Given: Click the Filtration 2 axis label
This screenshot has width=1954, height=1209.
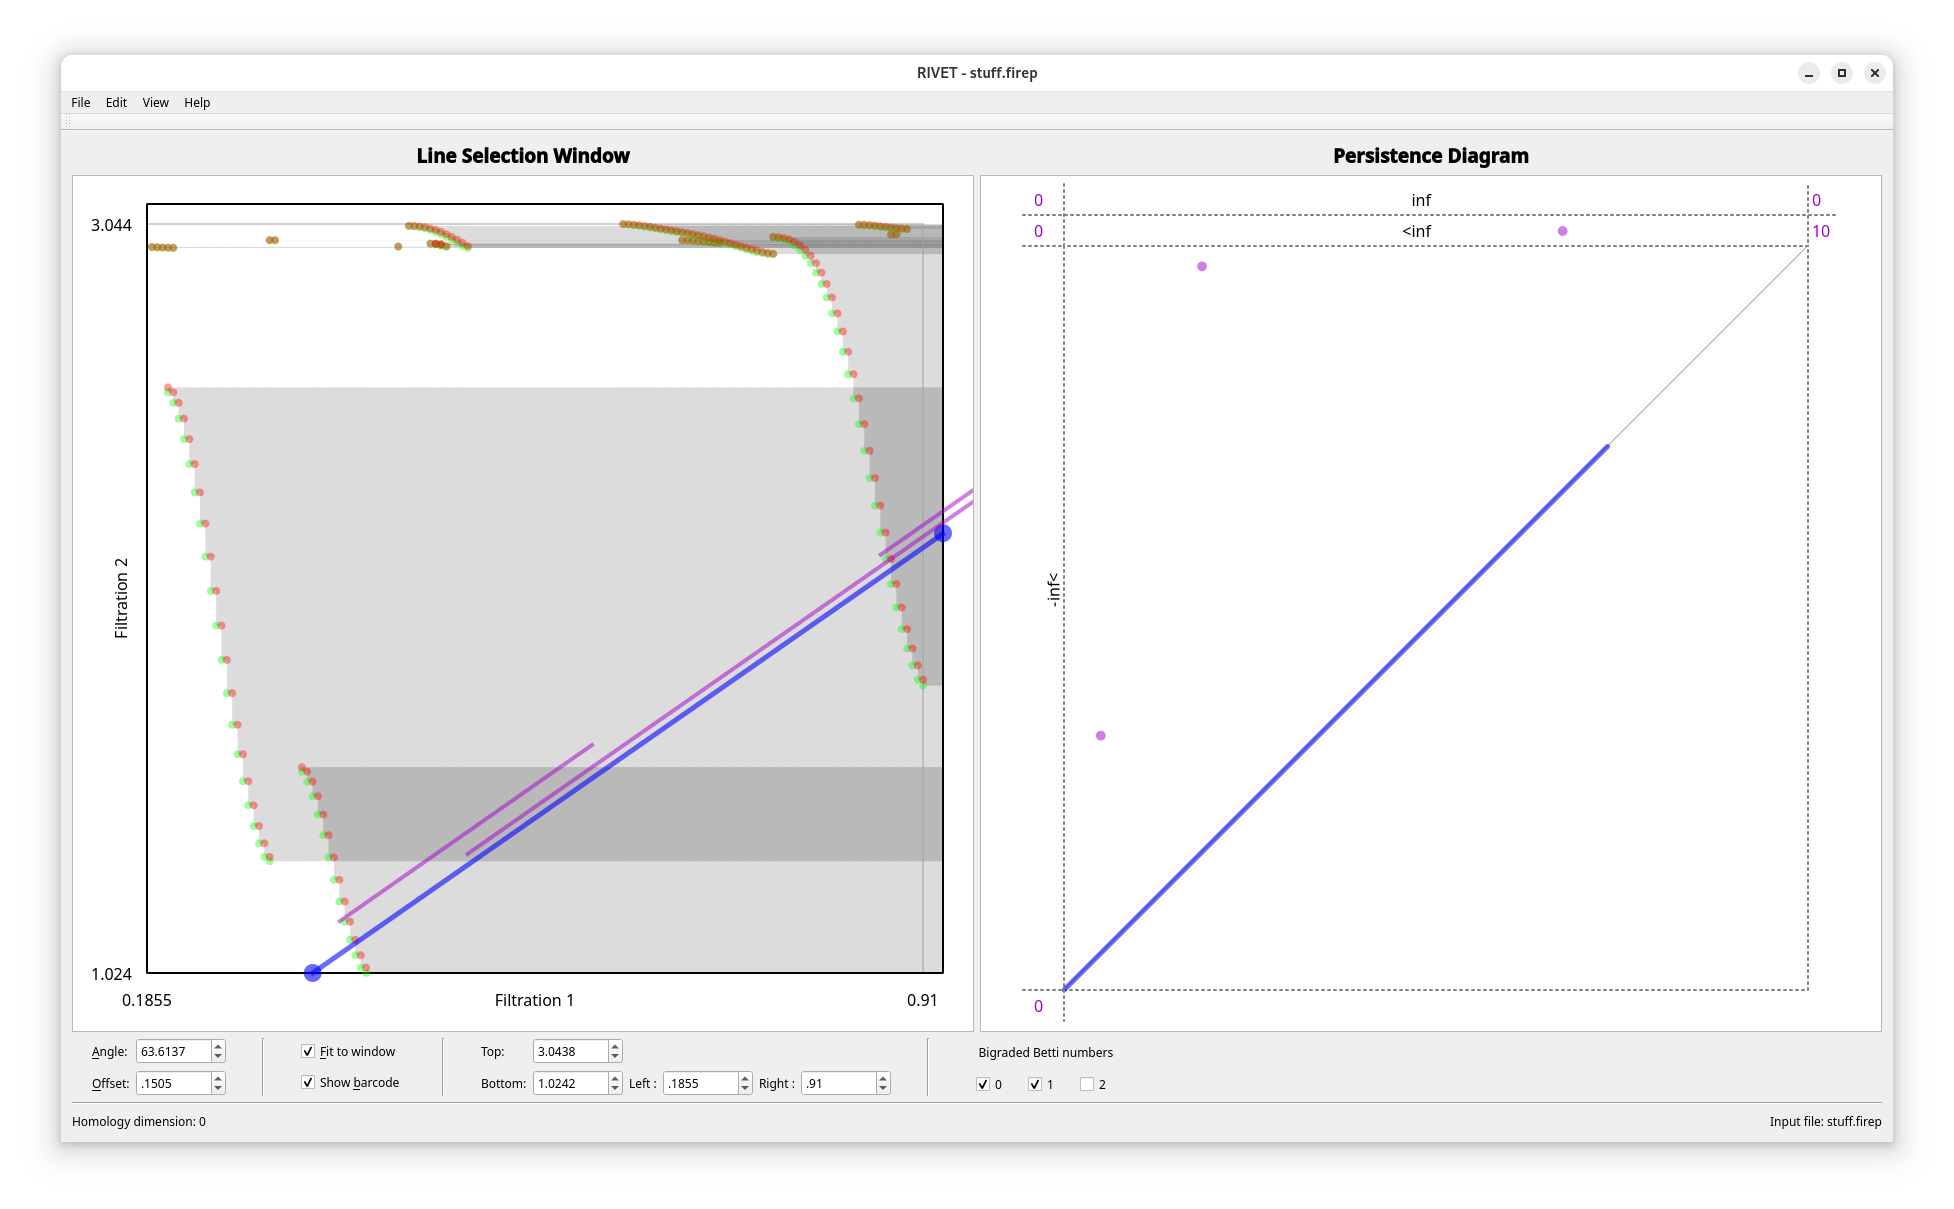Looking at the screenshot, I should pos(121,598).
